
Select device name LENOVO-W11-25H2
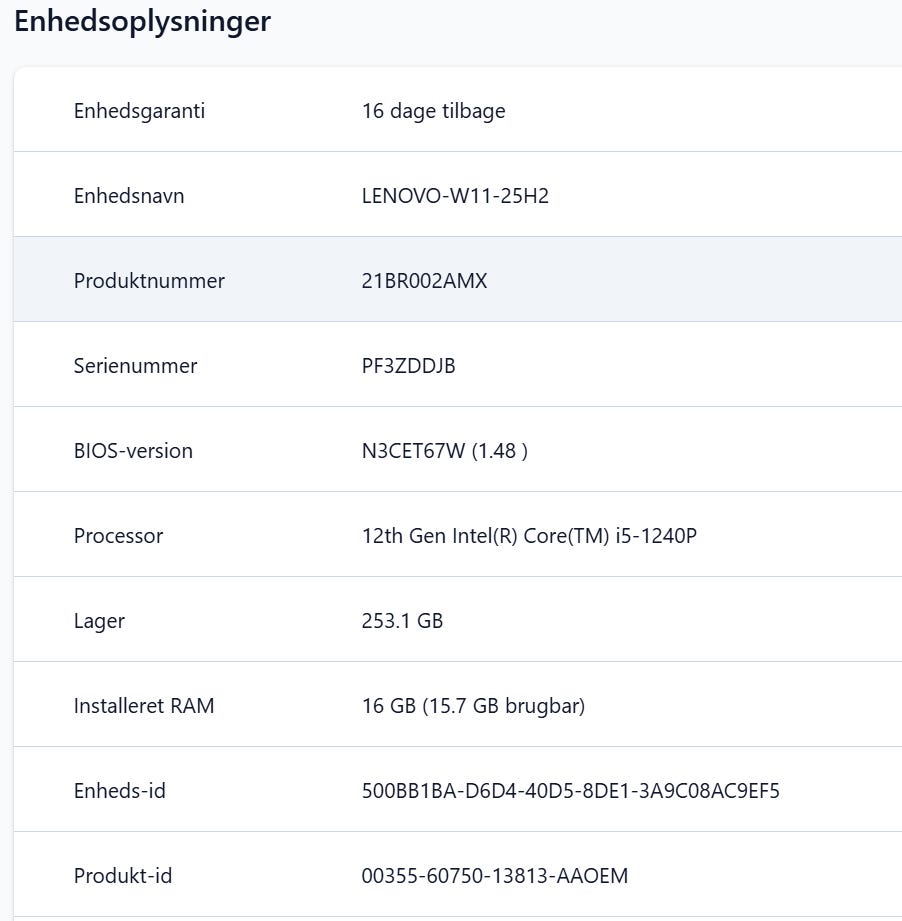point(455,196)
